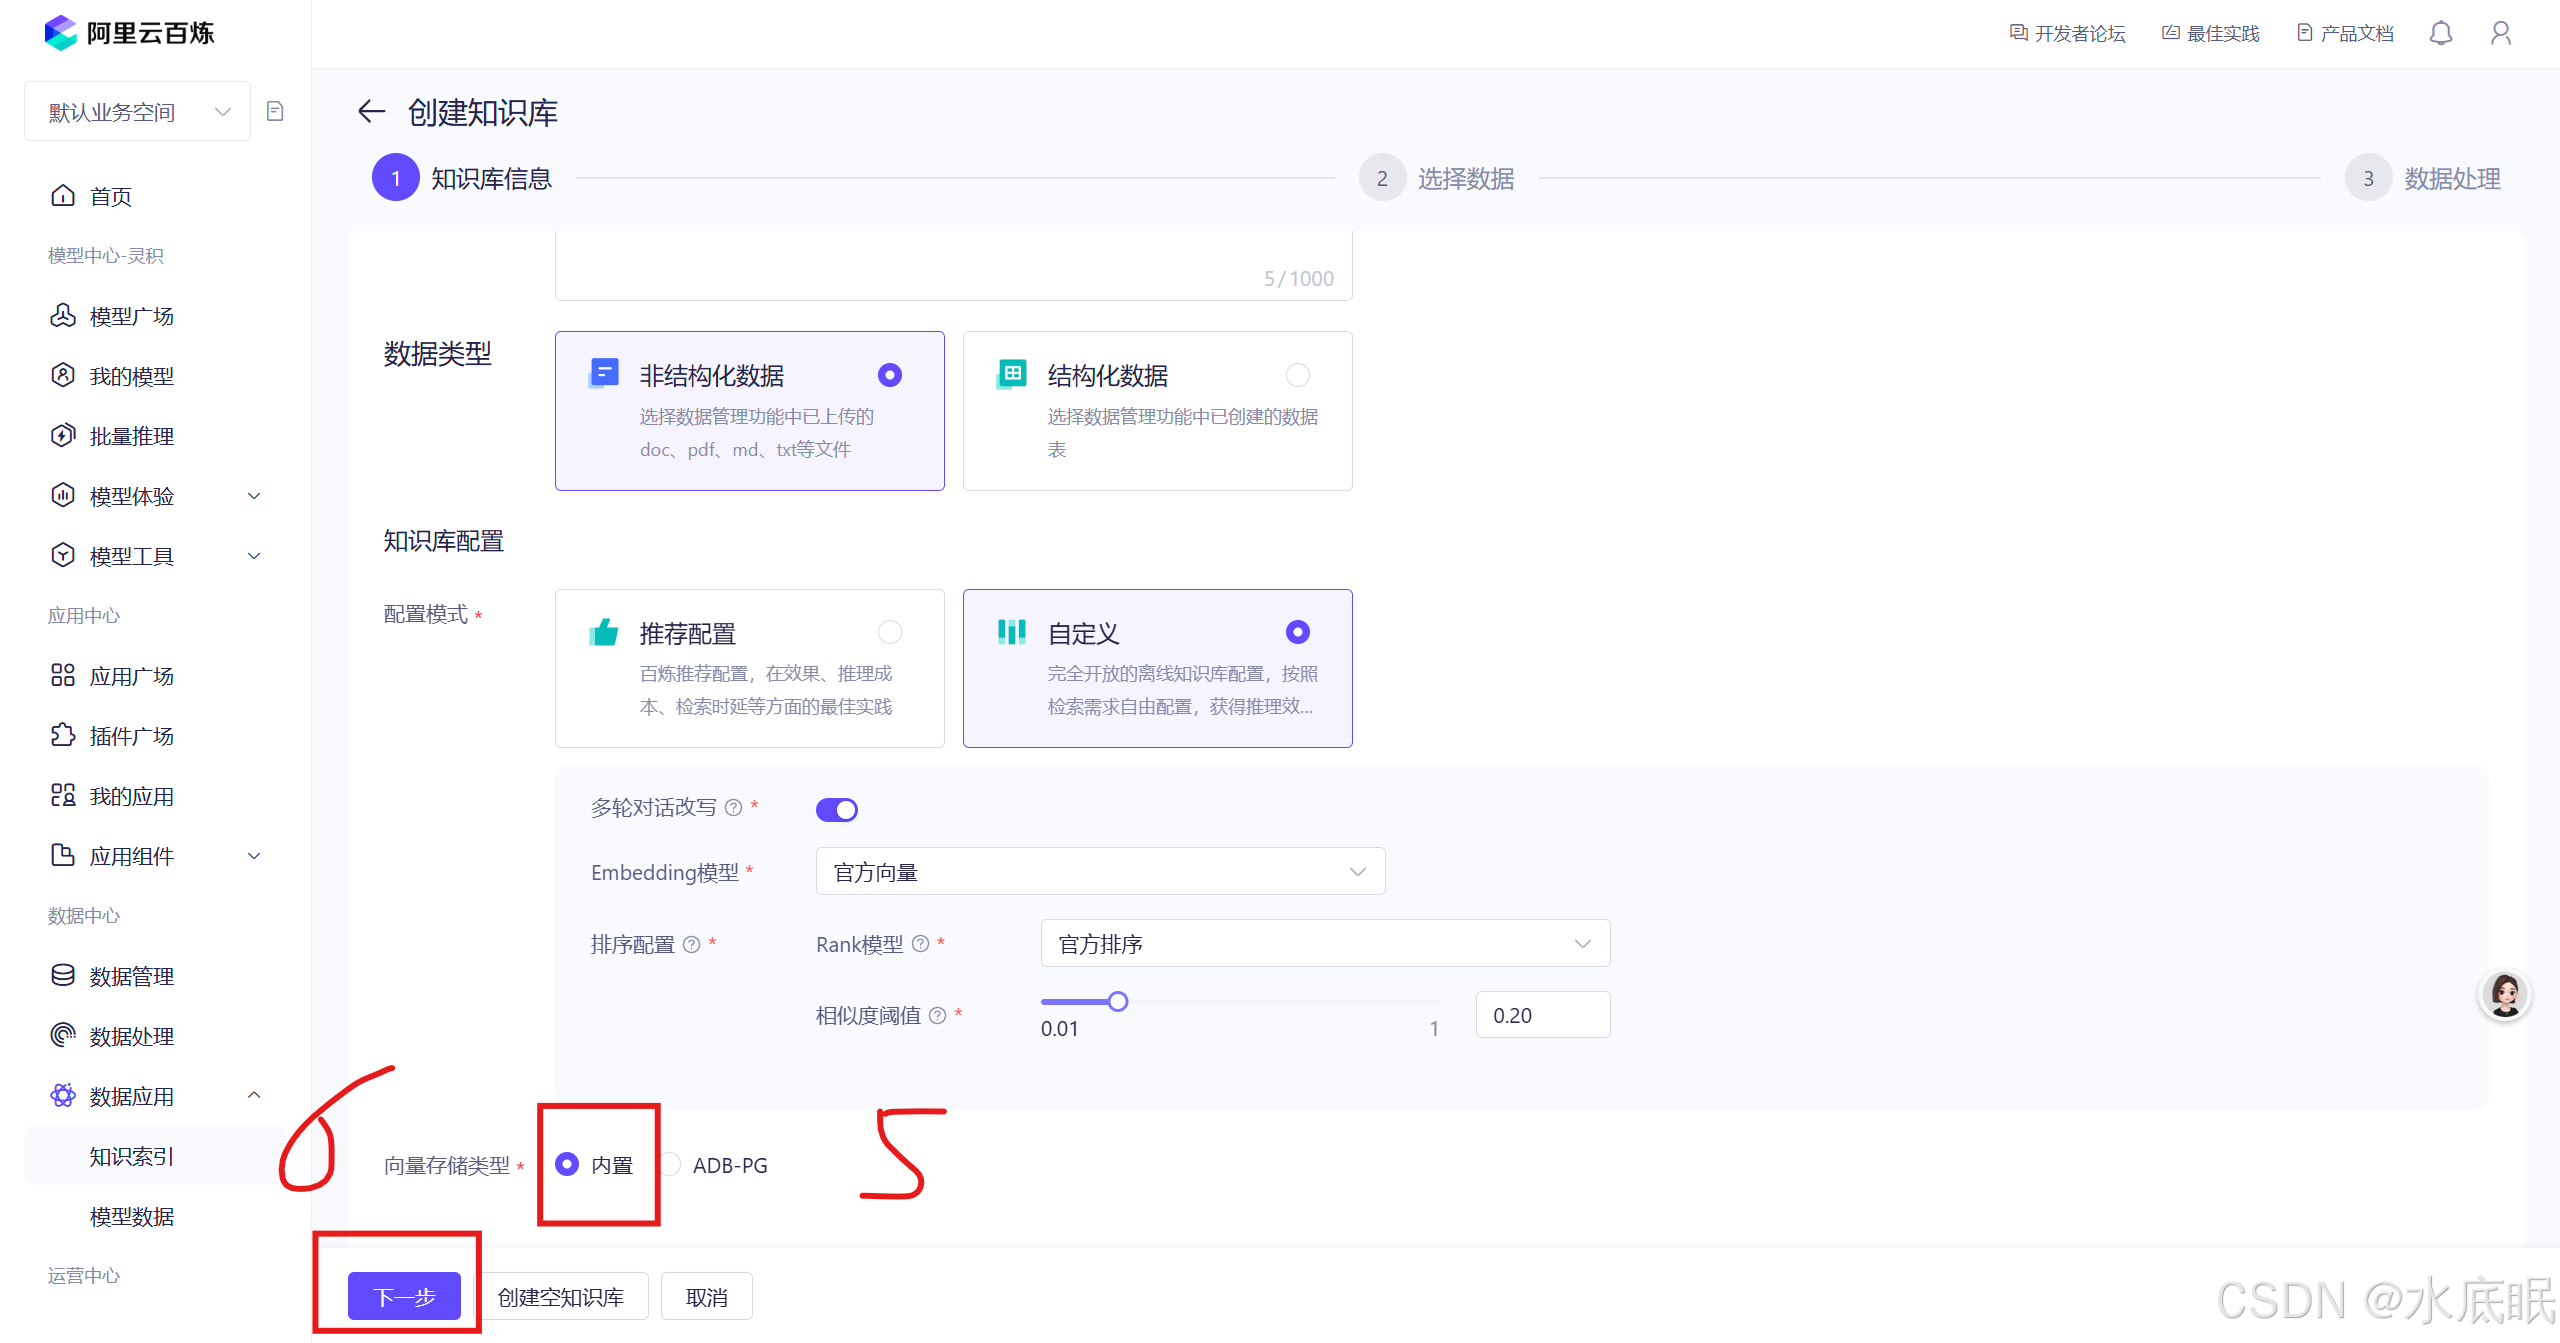
Task: Open 数据管理 in the sidebar
Action: point(131,976)
